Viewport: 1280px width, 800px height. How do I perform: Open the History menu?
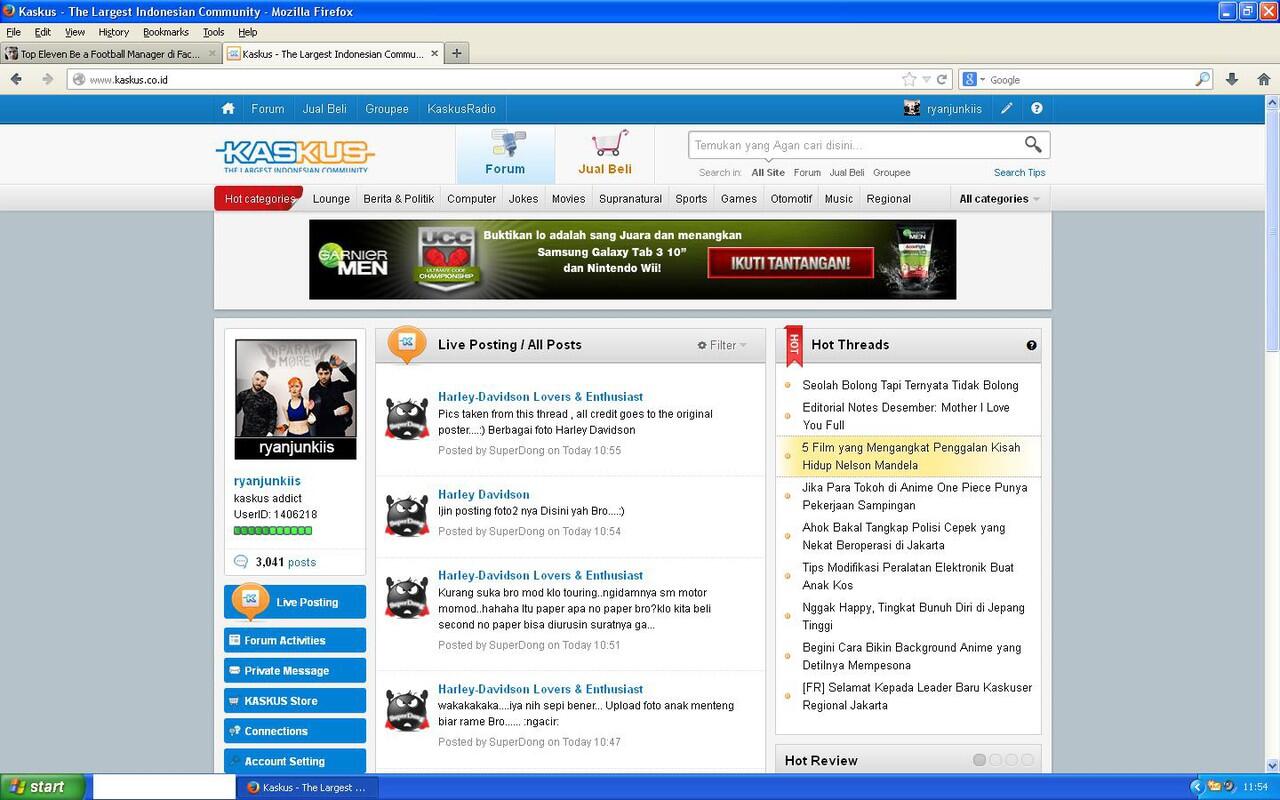coord(114,32)
